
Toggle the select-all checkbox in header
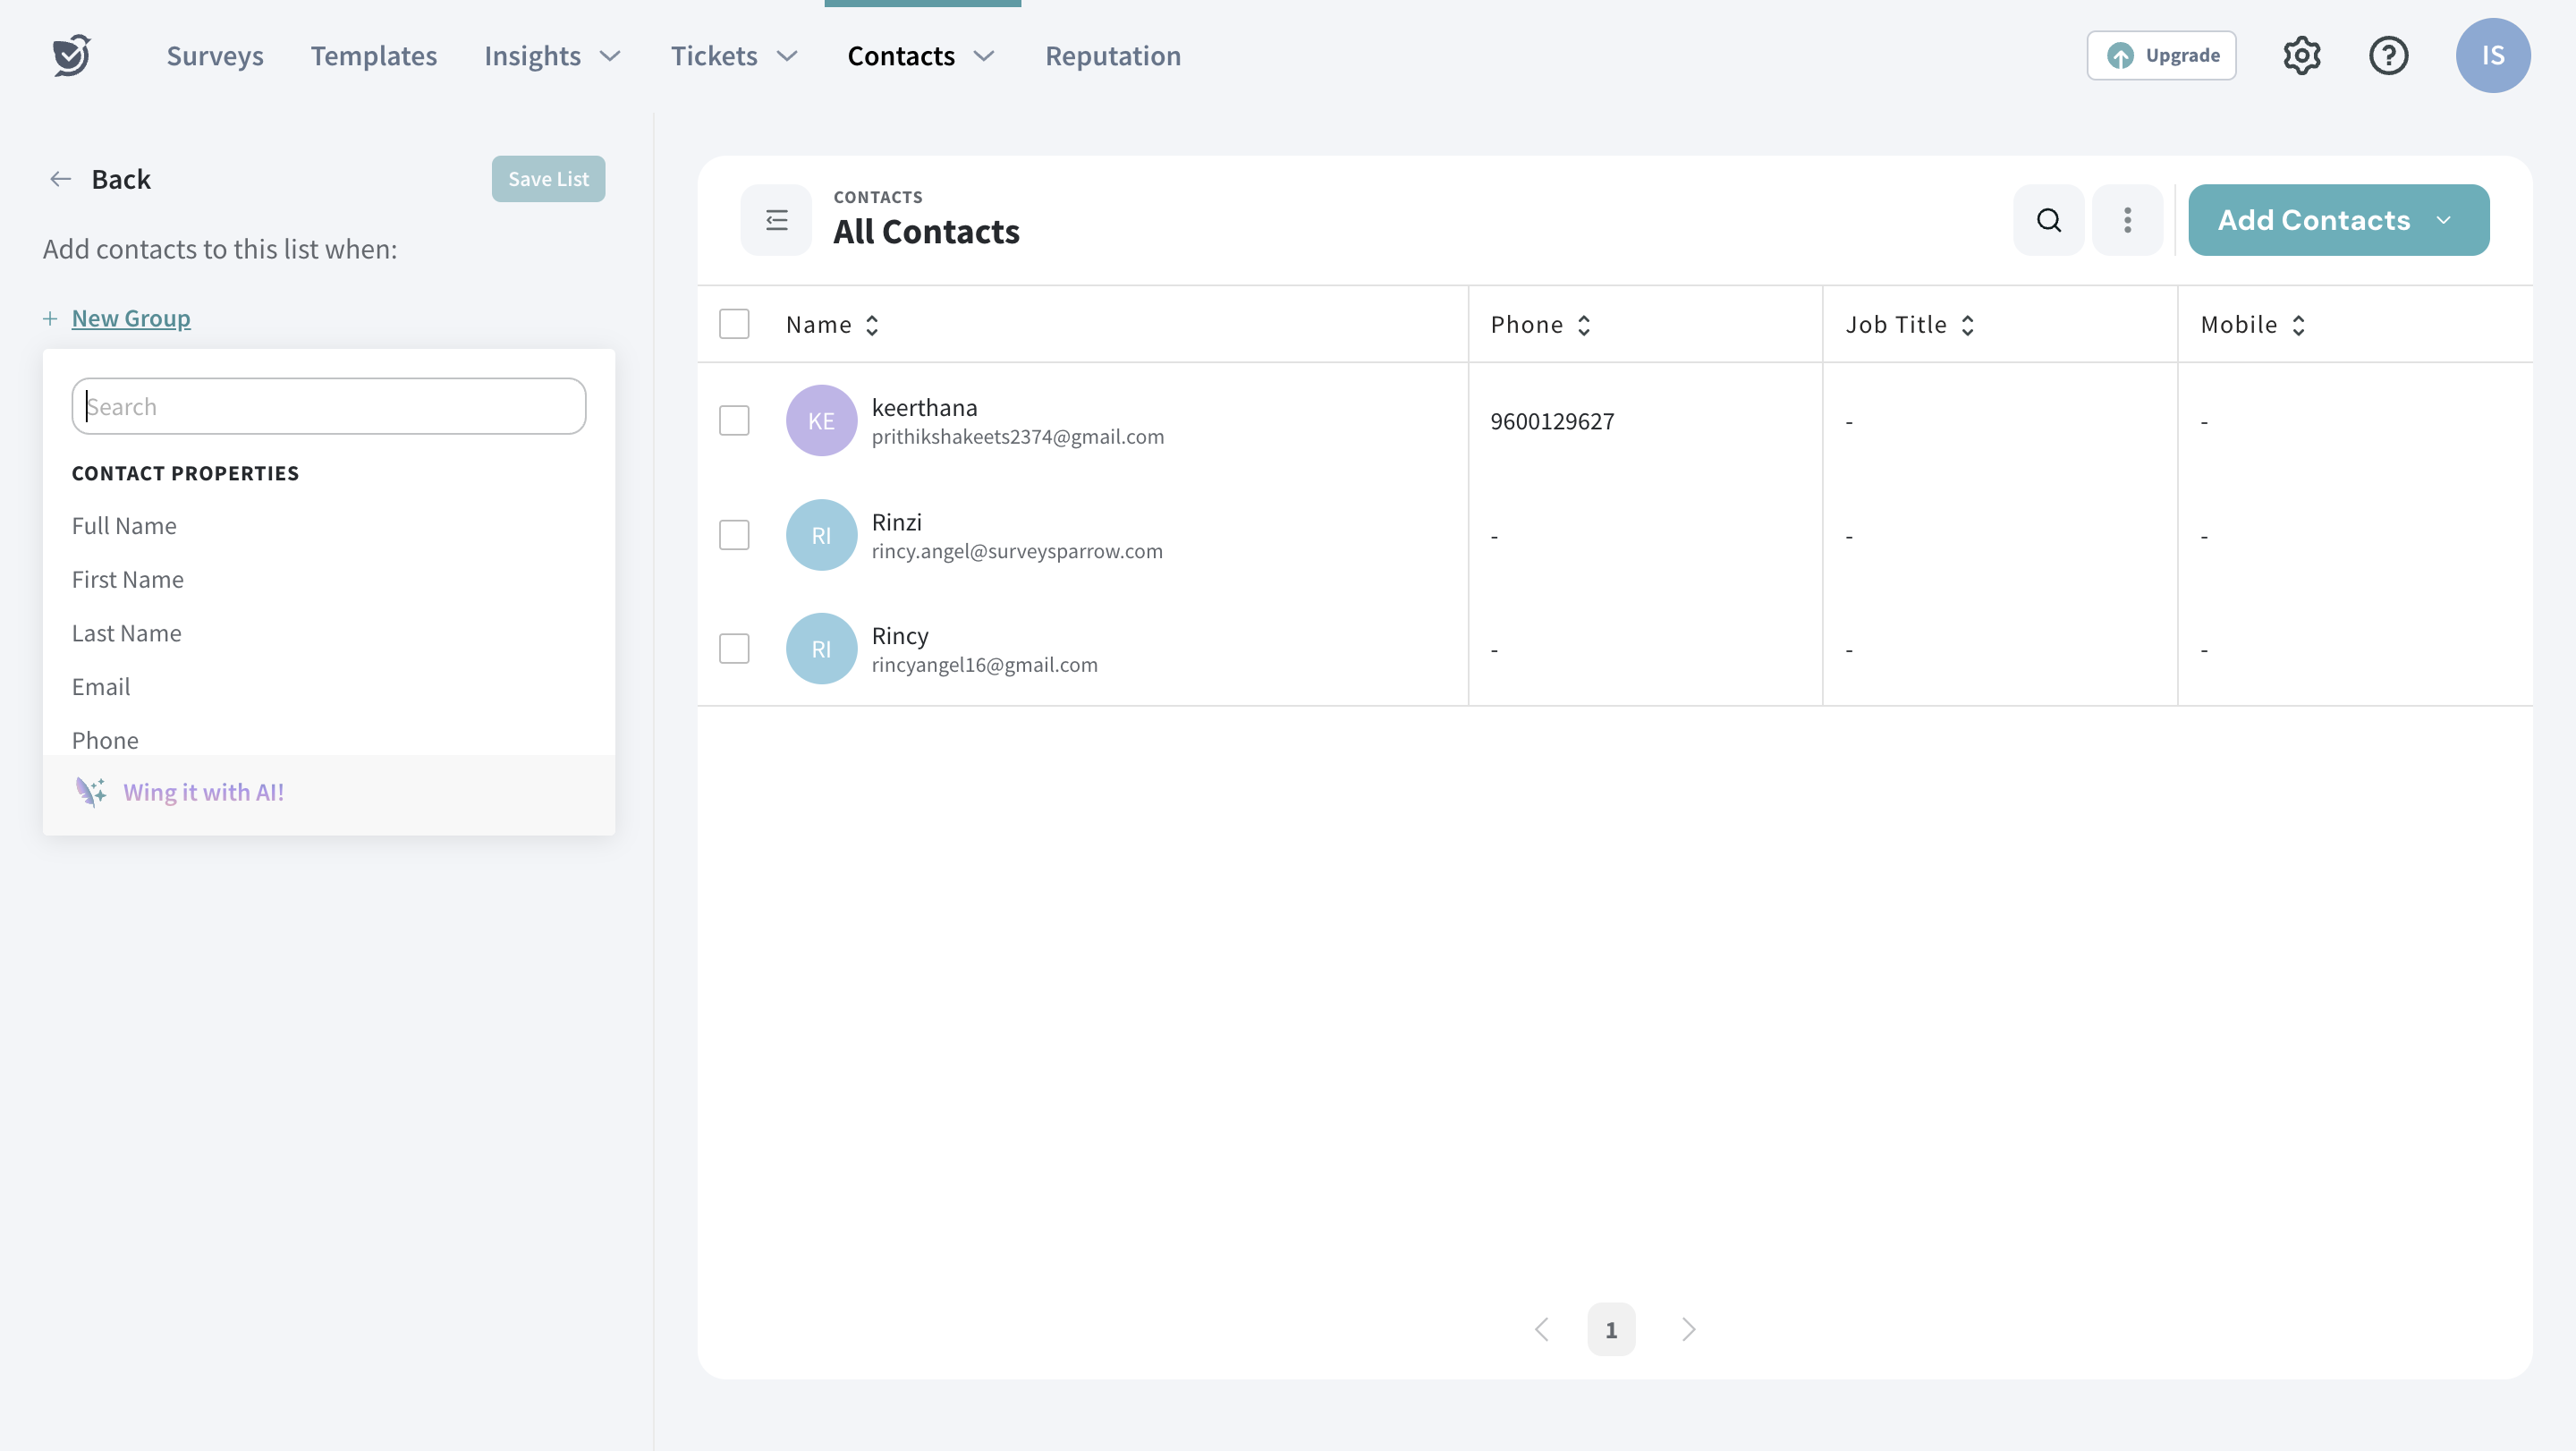point(734,324)
